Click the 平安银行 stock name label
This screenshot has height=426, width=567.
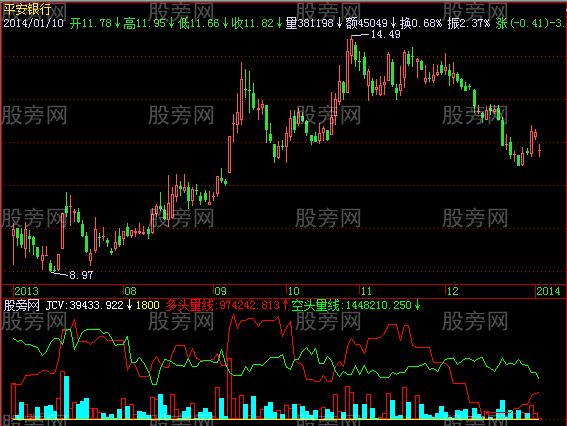coord(27,9)
